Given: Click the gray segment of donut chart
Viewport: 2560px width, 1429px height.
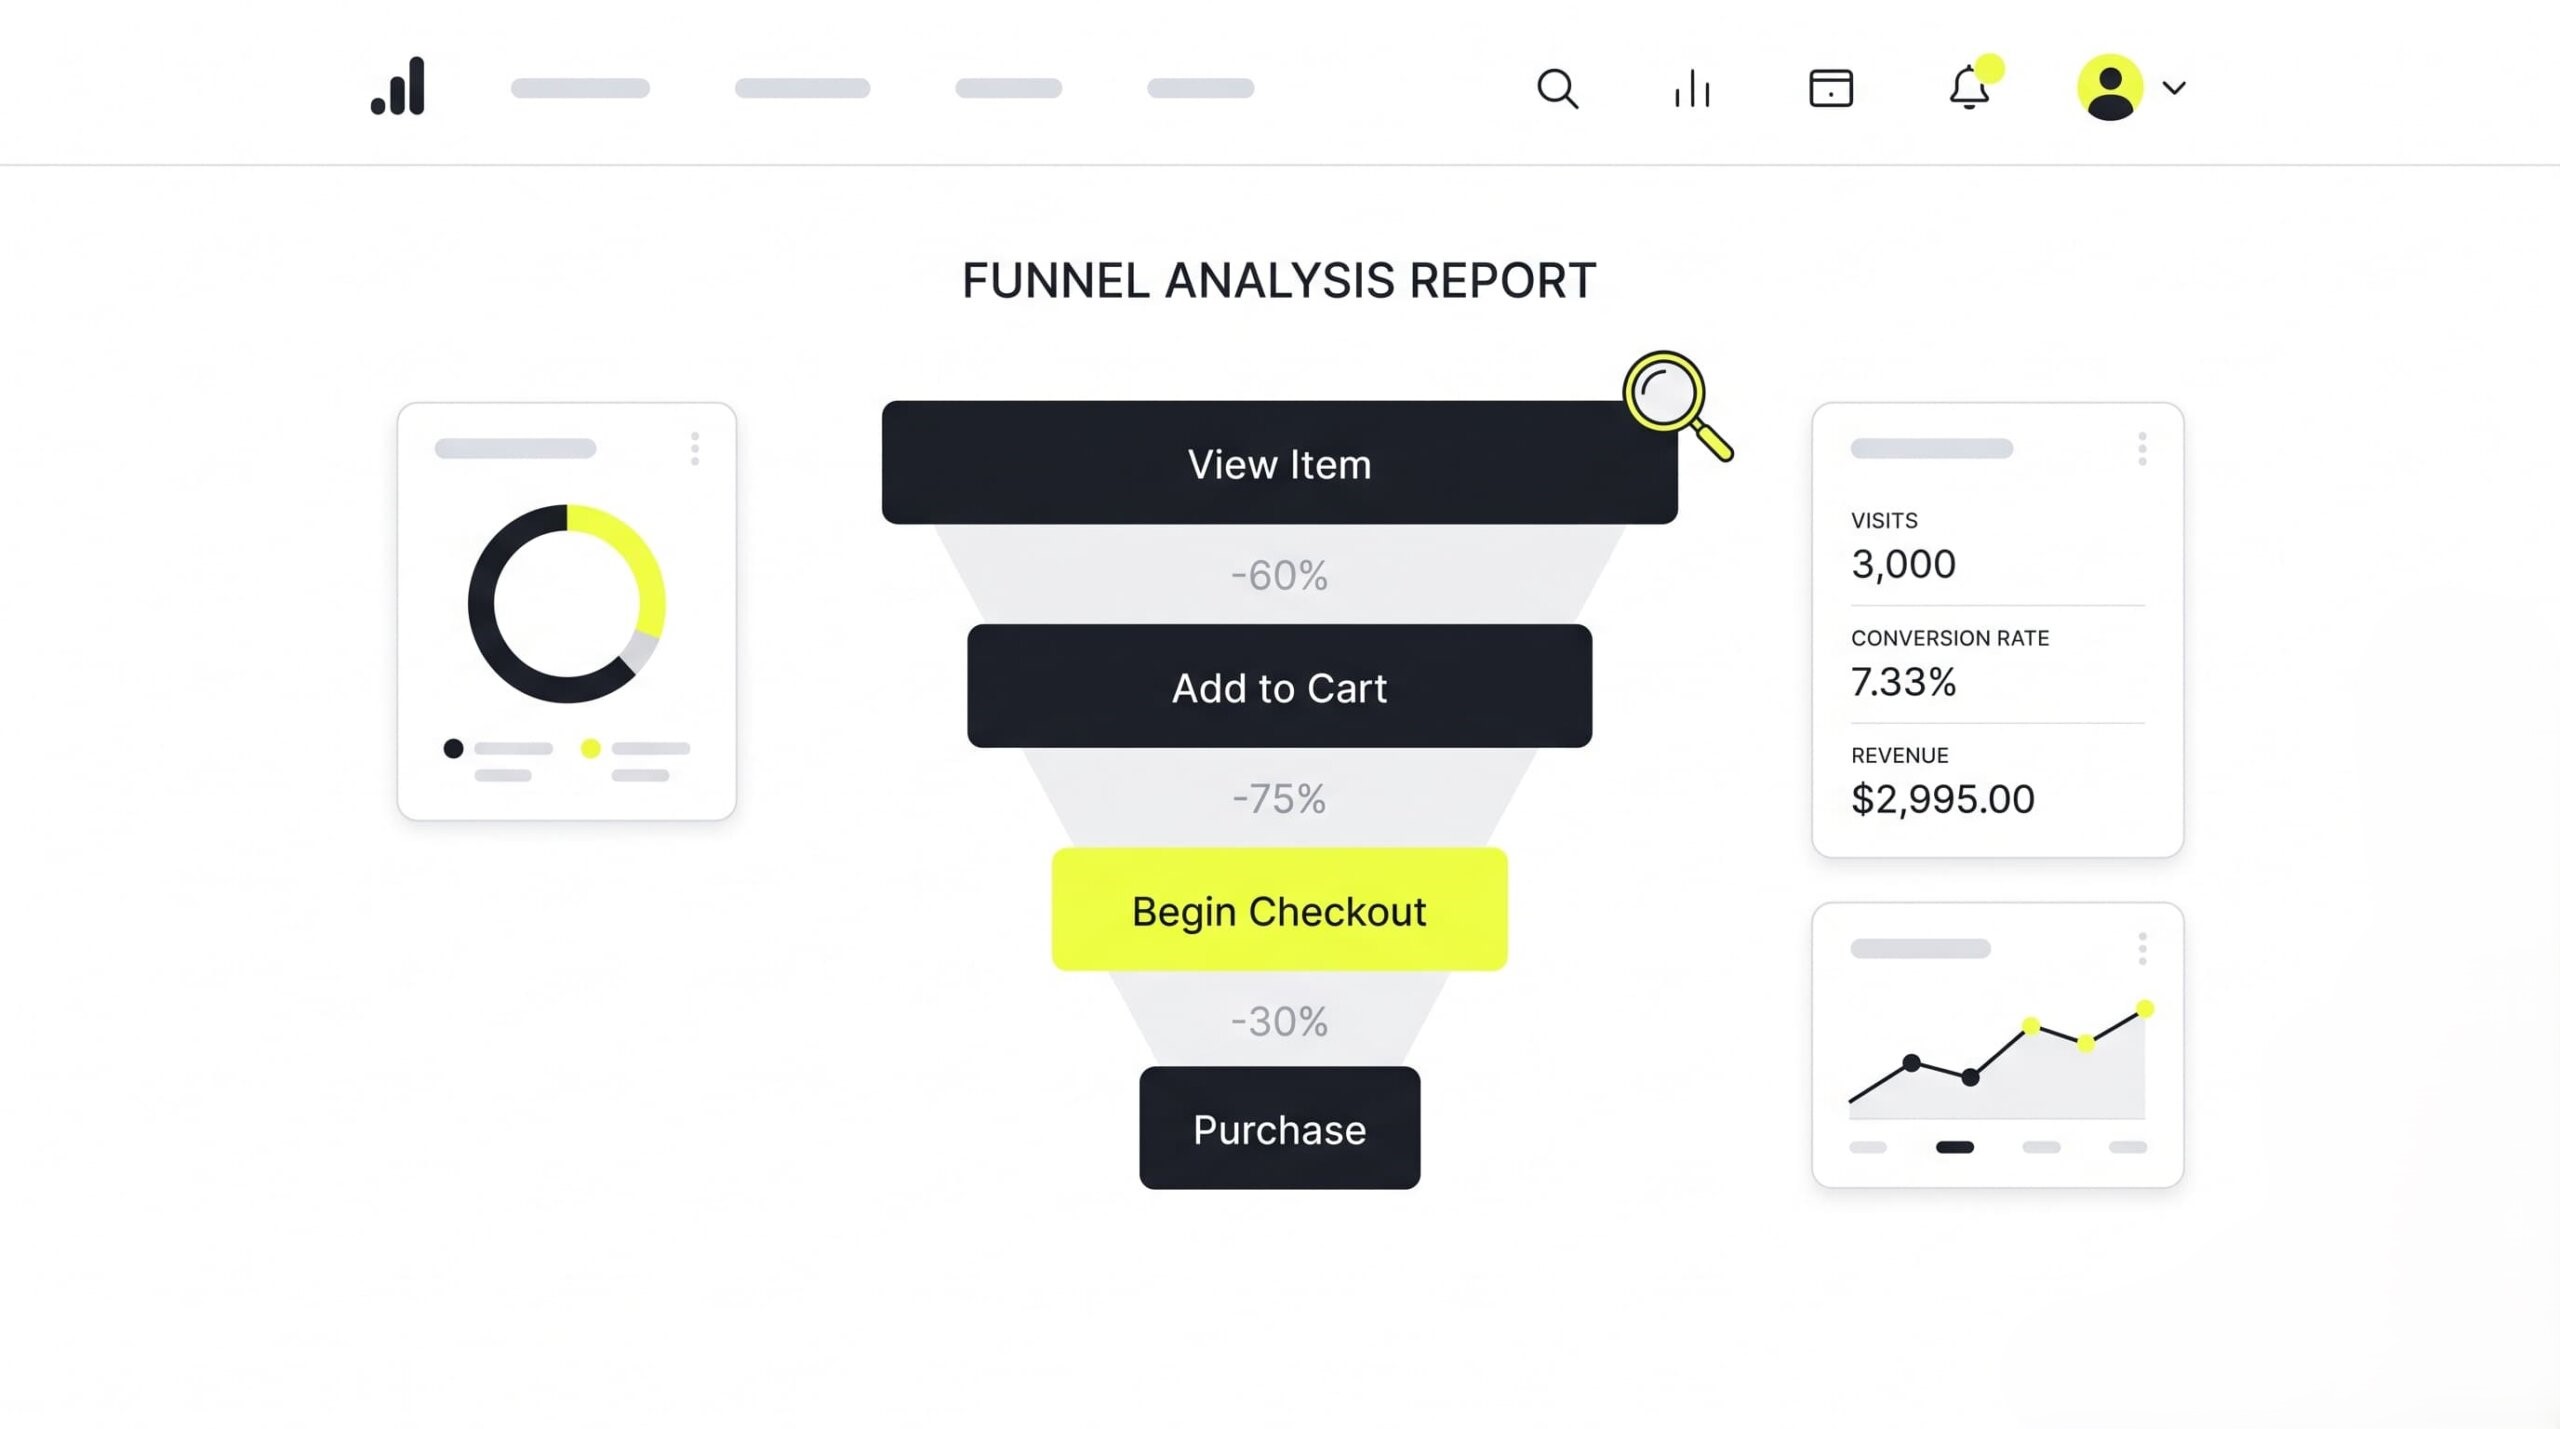Looking at the screenshot, I should 639,651.
